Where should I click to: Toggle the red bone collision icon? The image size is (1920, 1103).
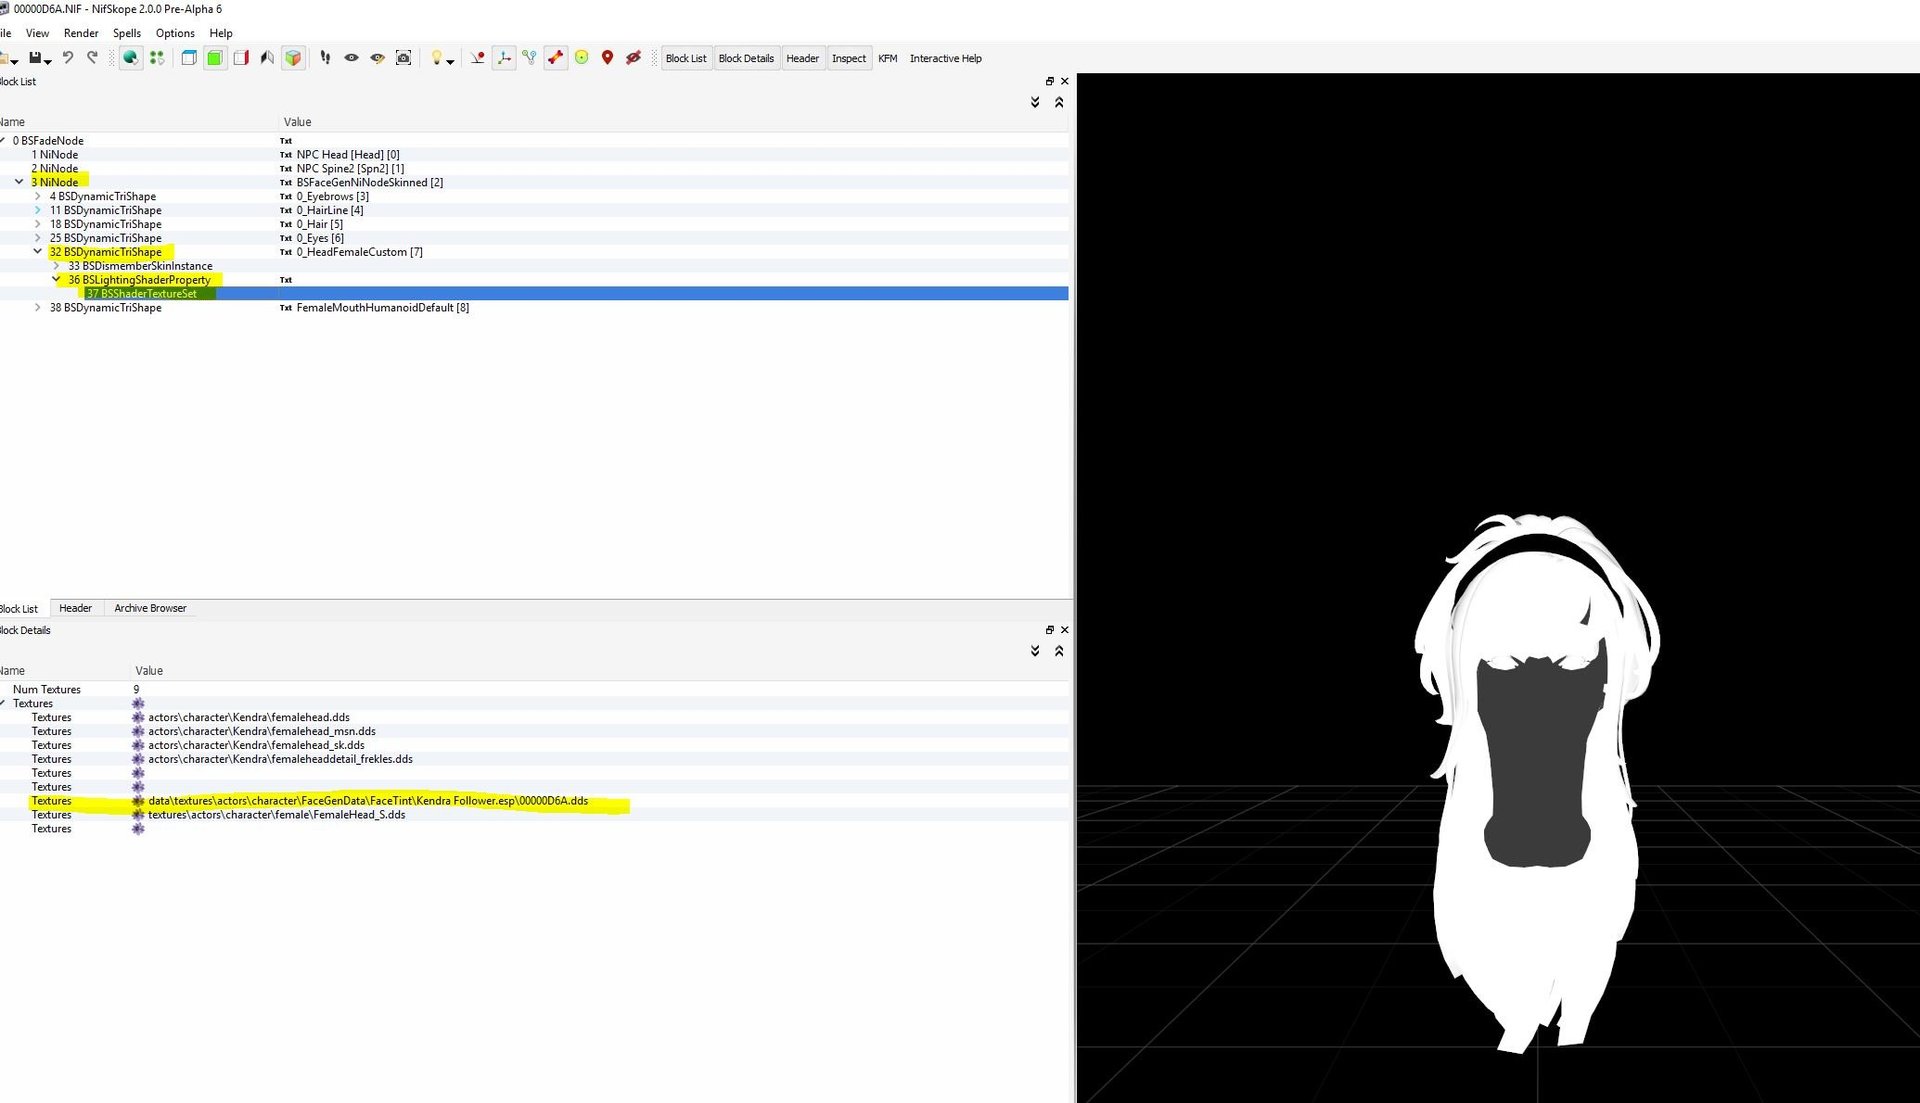click(555, 58)
